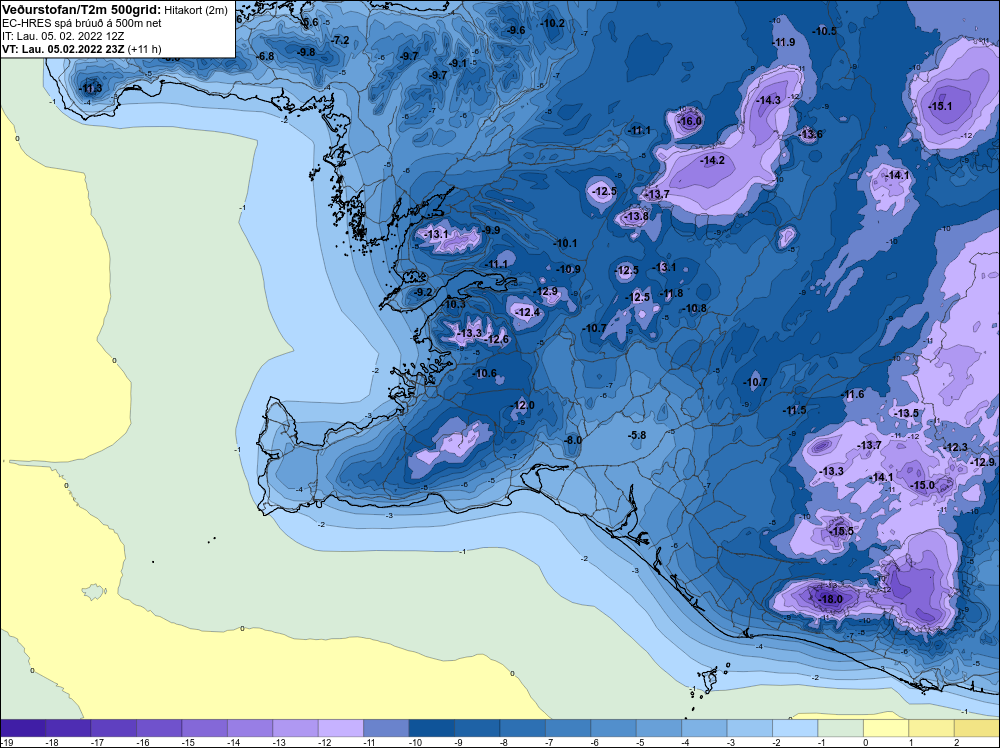The width and height of the screenshot is (1000, 748).
Task: Click the legend swatch between -1 and 0
Action: coord(840,728)
